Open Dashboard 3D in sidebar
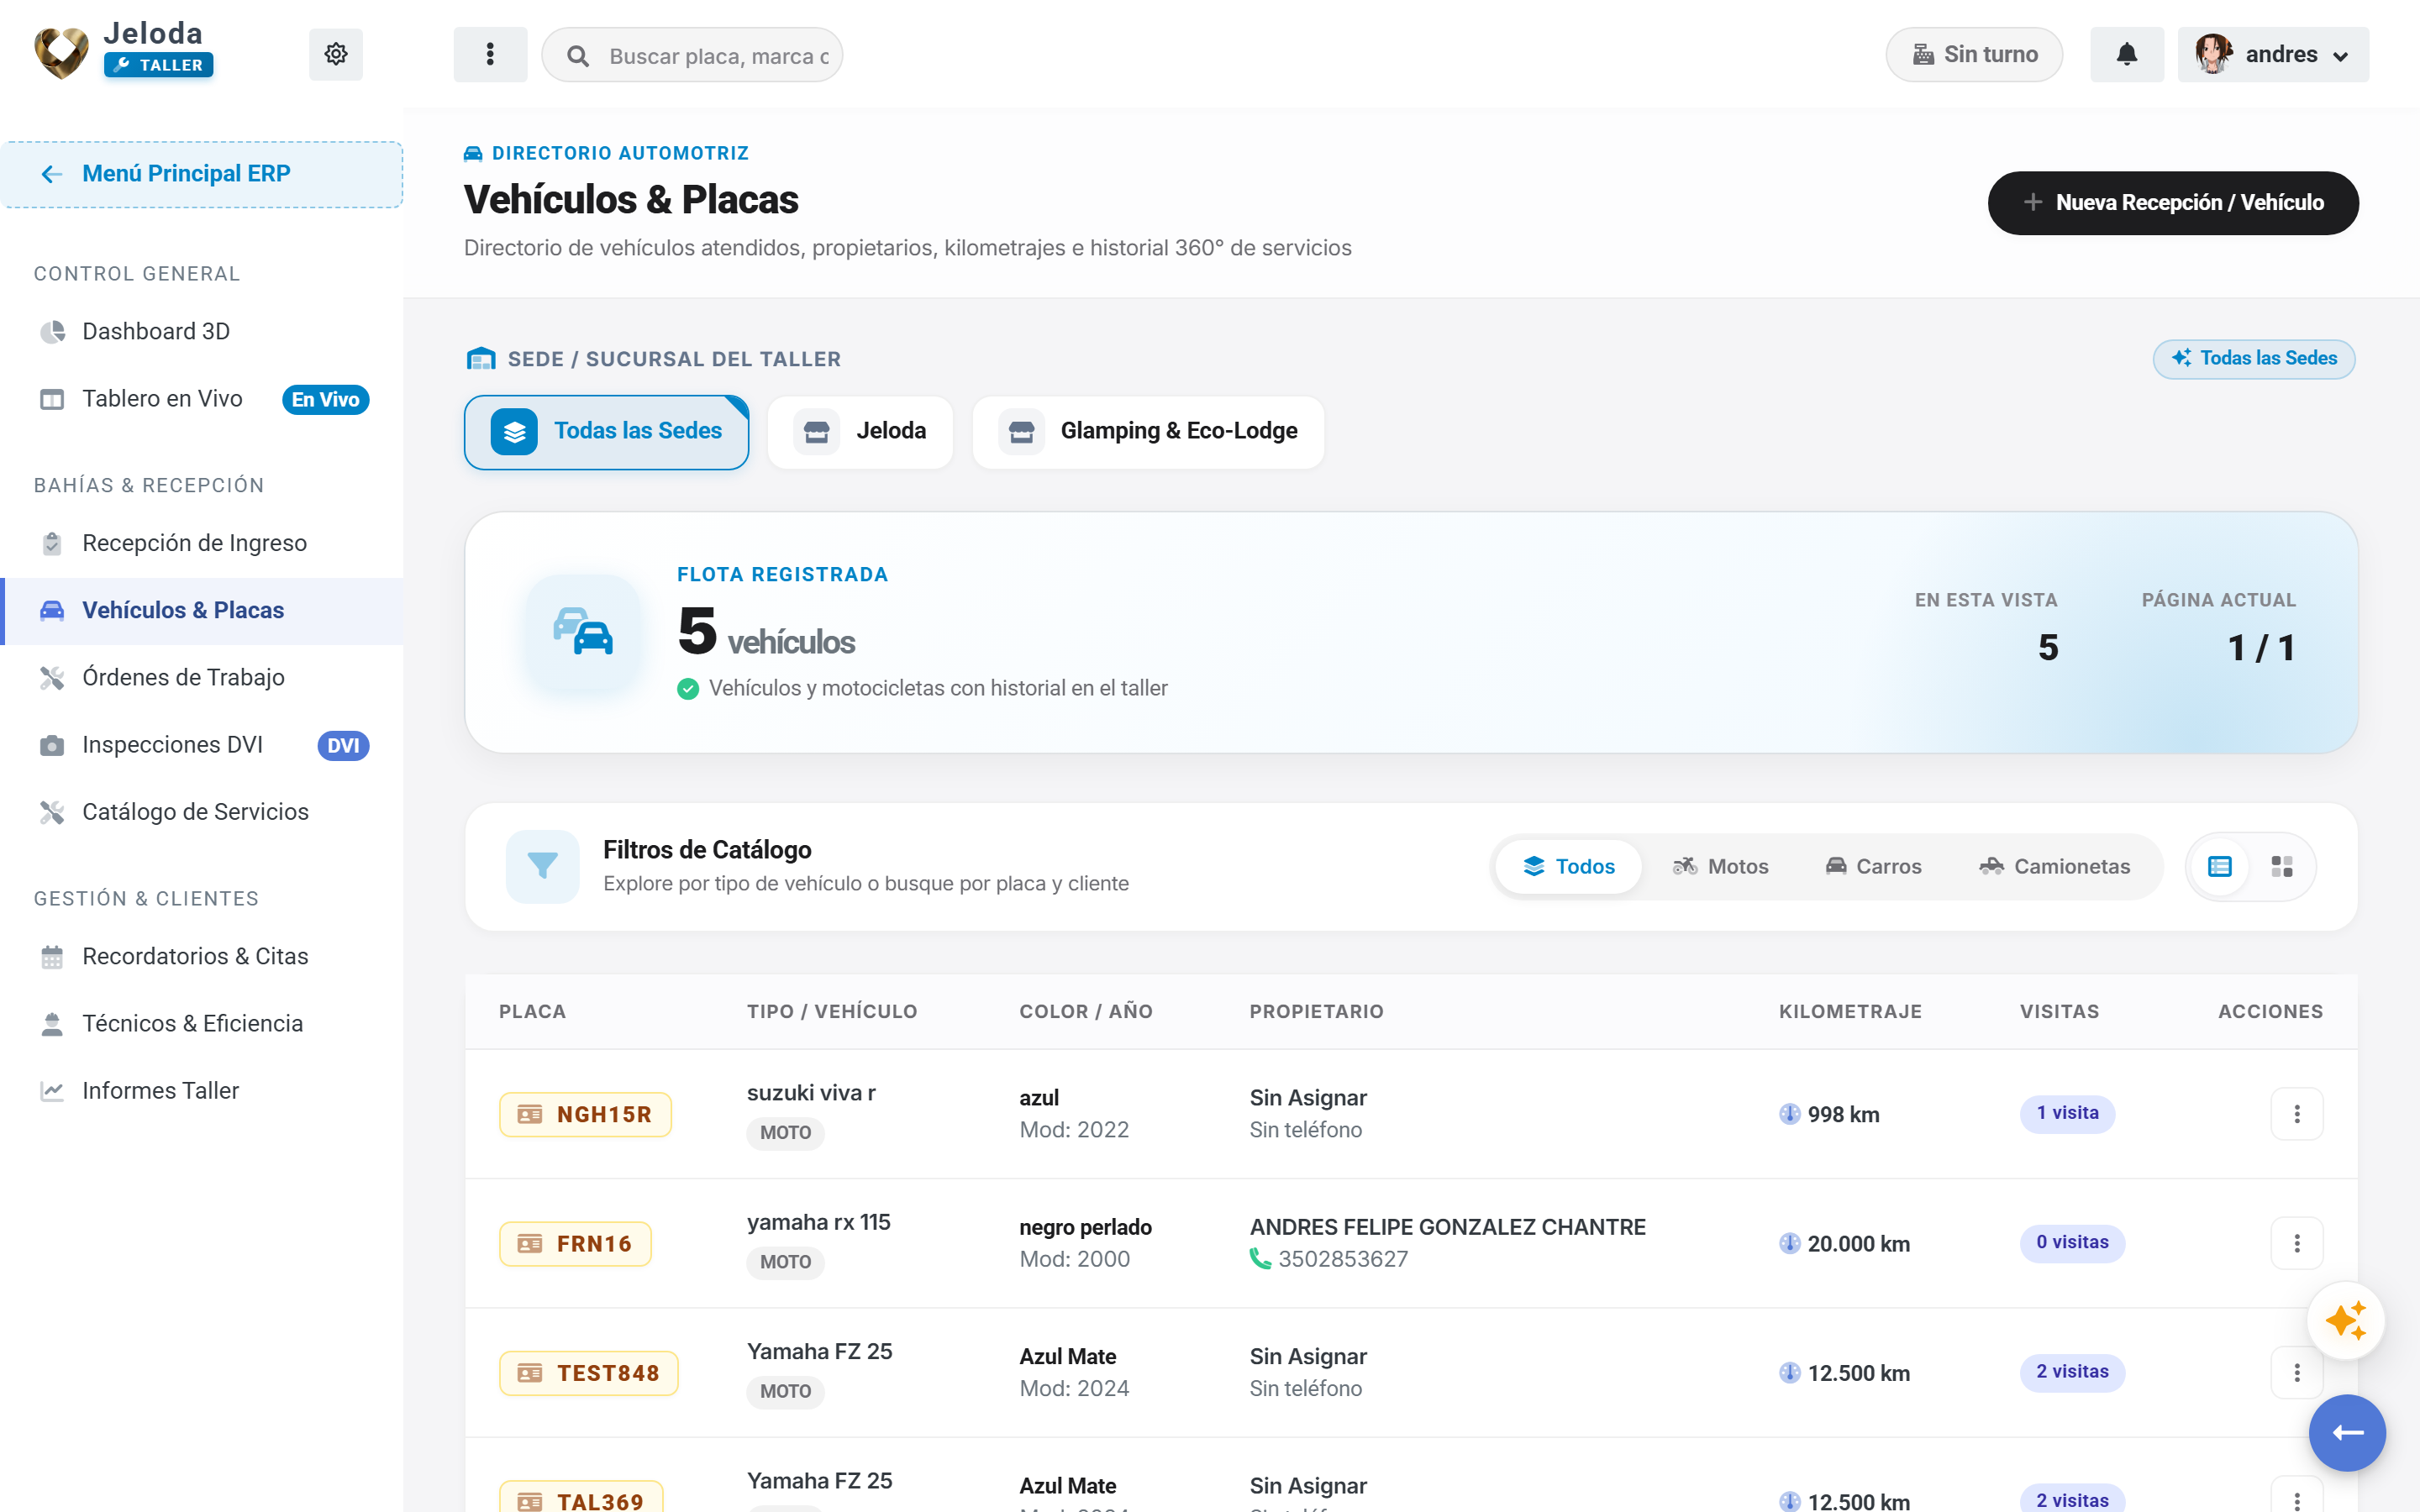This screenshot has height=1512, width=2420. [x=202, y=331]
